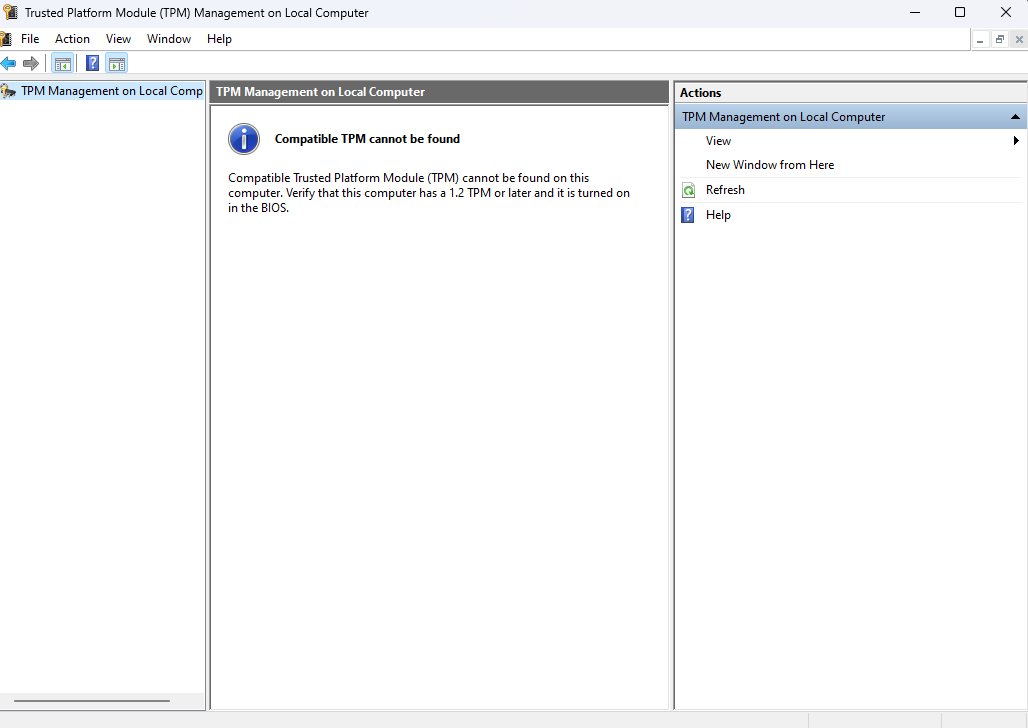1028x728 pixels.
Task: Select TPM Management on Local Comp tree item
Action: click(110, 90)
